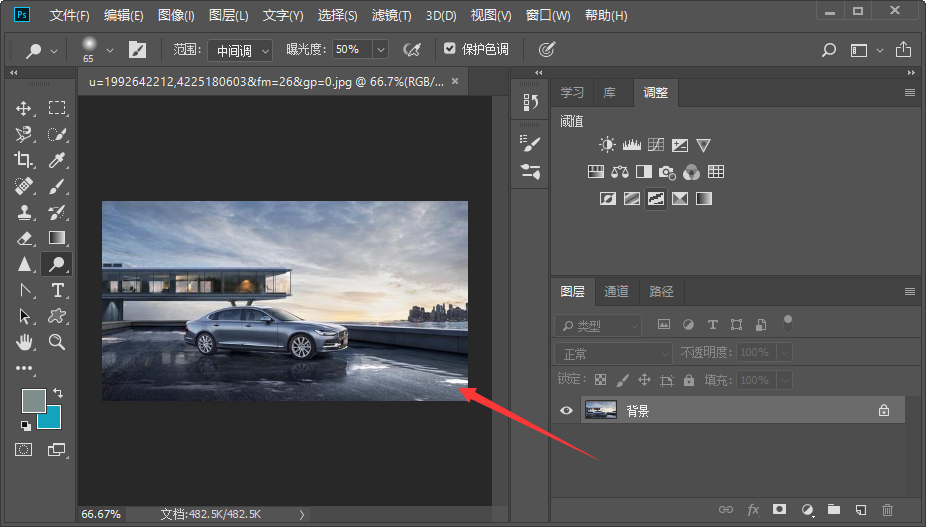Screen dimensions: 926x527
Task: Switch to the 路径 tab
Action: point(661,291)
